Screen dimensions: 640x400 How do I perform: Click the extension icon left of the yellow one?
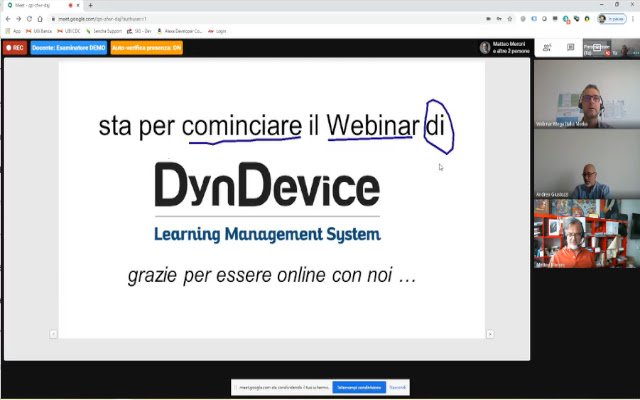[x=576, y=19]
